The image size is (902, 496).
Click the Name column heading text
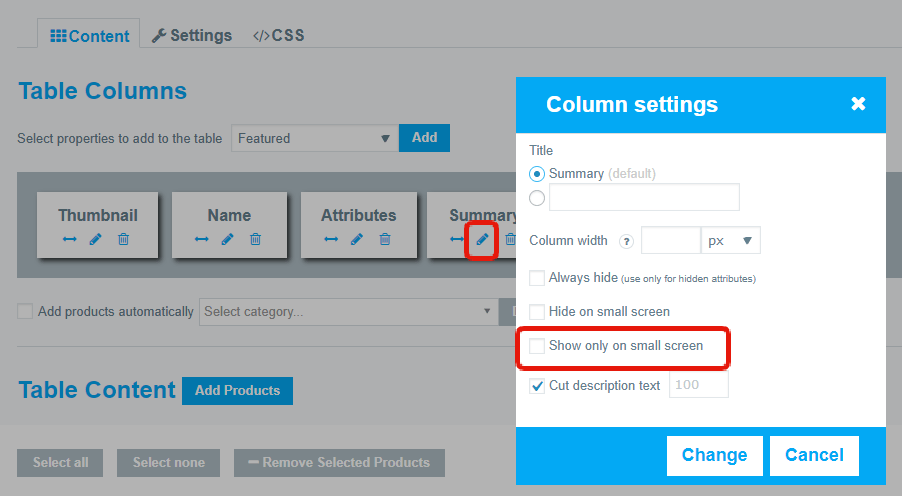coord(229,215)
